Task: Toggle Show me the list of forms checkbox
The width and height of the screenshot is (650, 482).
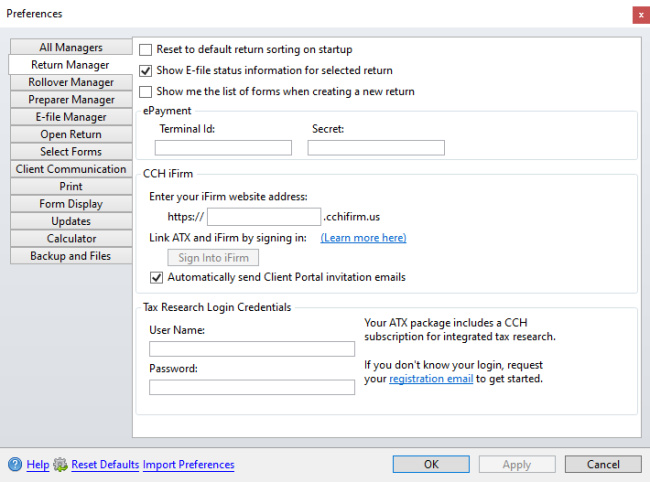Action: 146,92
